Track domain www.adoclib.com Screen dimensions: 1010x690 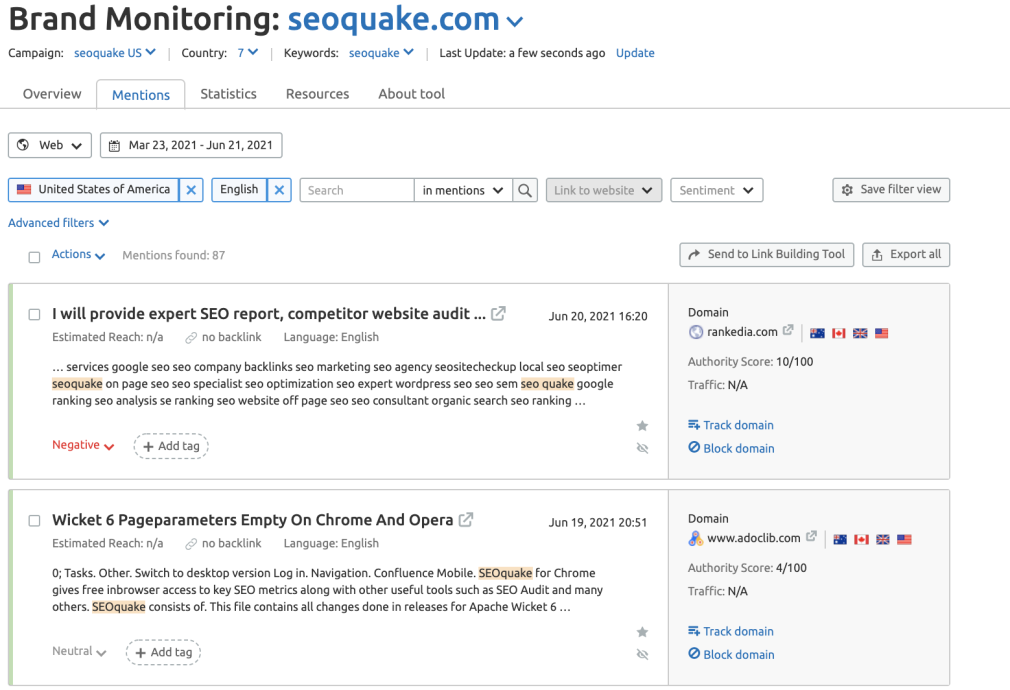[x=730, y=631]
